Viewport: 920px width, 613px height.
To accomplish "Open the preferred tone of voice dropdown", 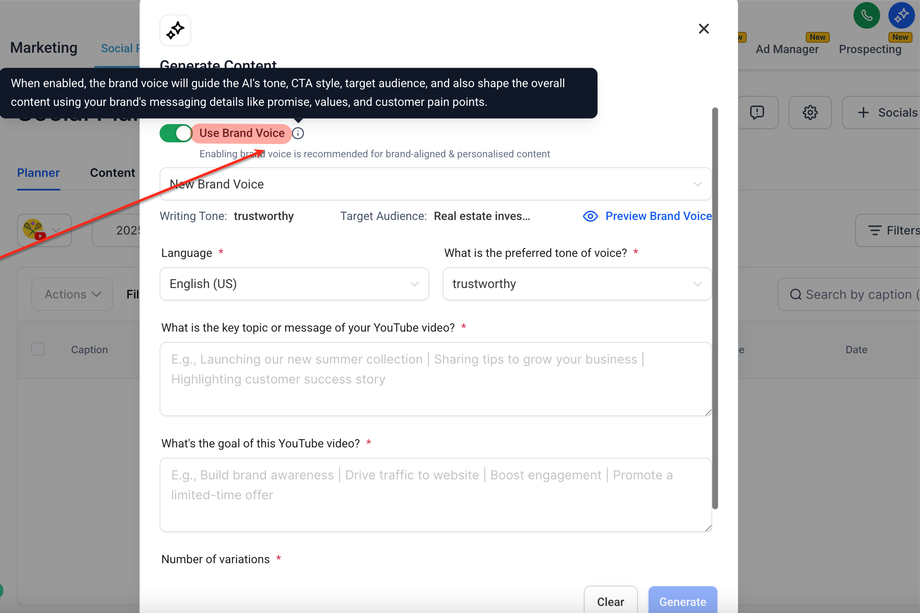I will tap(577, 284).
